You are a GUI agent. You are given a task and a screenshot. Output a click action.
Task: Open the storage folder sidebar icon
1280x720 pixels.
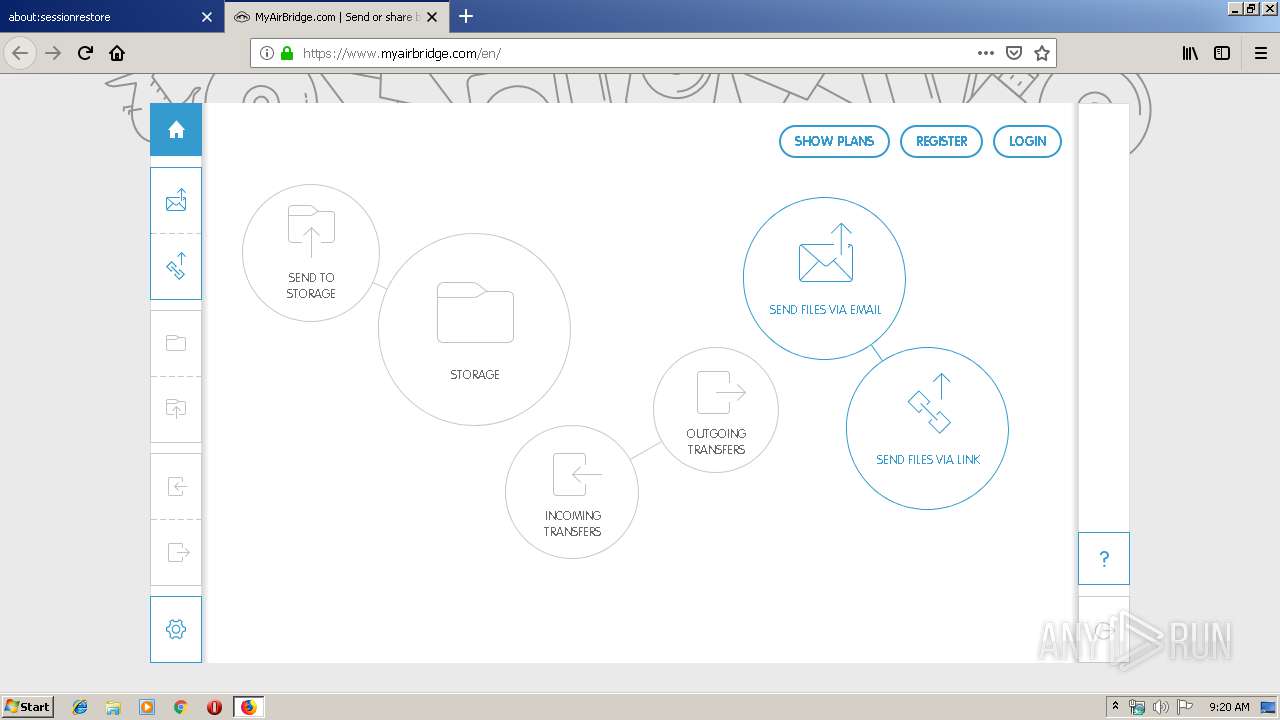176,343
